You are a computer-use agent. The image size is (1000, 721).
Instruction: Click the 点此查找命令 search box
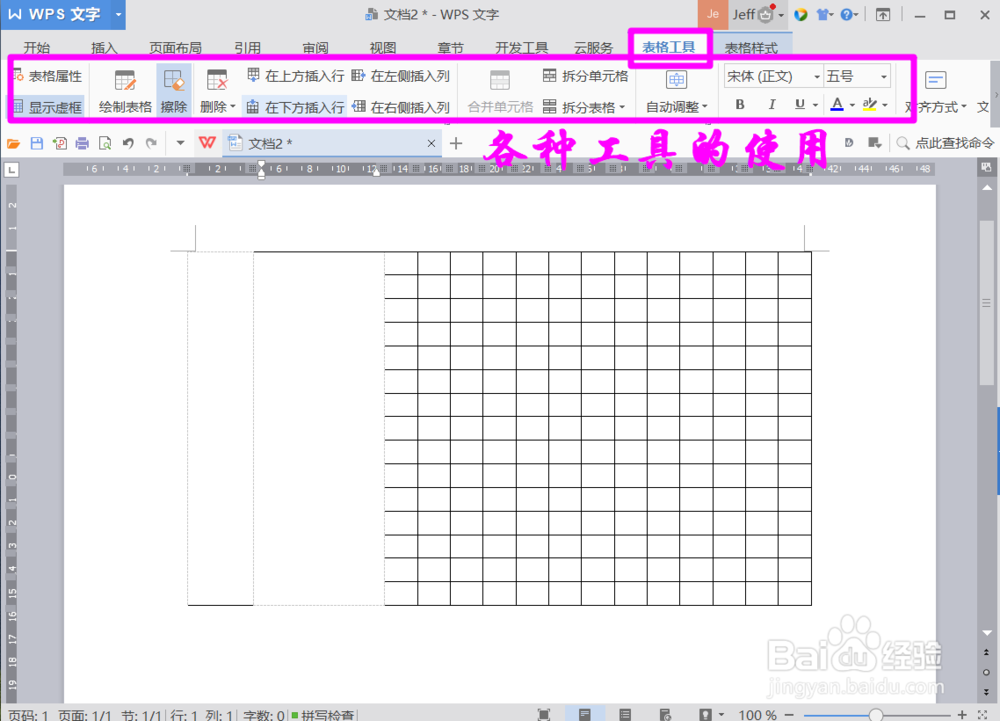click(945, 143)
